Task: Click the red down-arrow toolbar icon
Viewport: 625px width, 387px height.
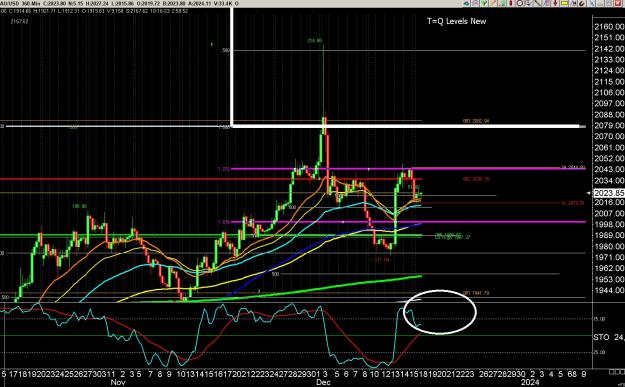Action: point(556,3)
